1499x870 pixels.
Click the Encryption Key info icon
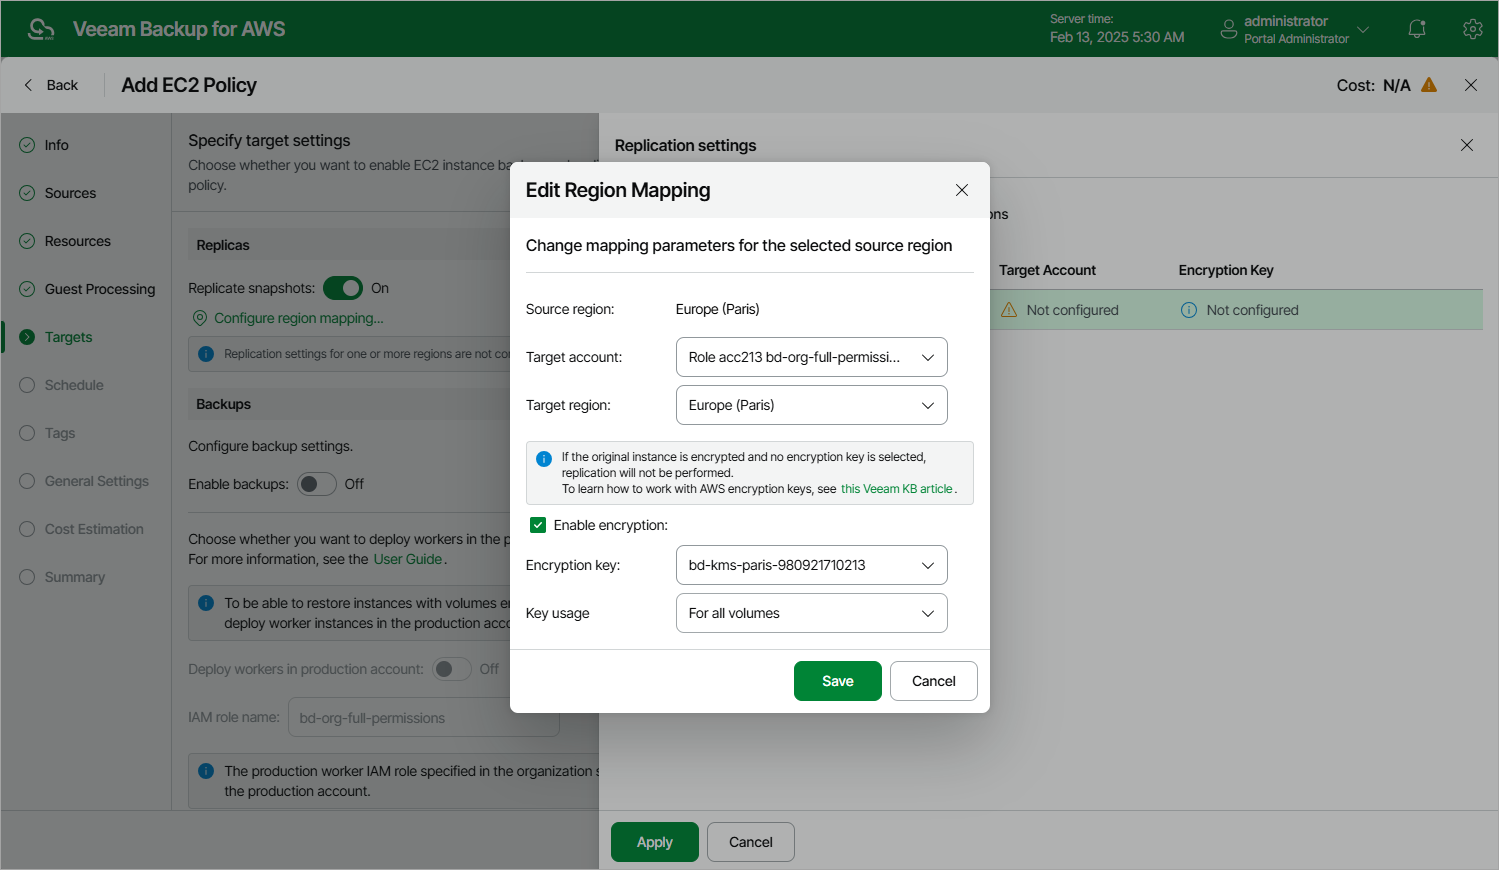click(x=1189, y=310)
